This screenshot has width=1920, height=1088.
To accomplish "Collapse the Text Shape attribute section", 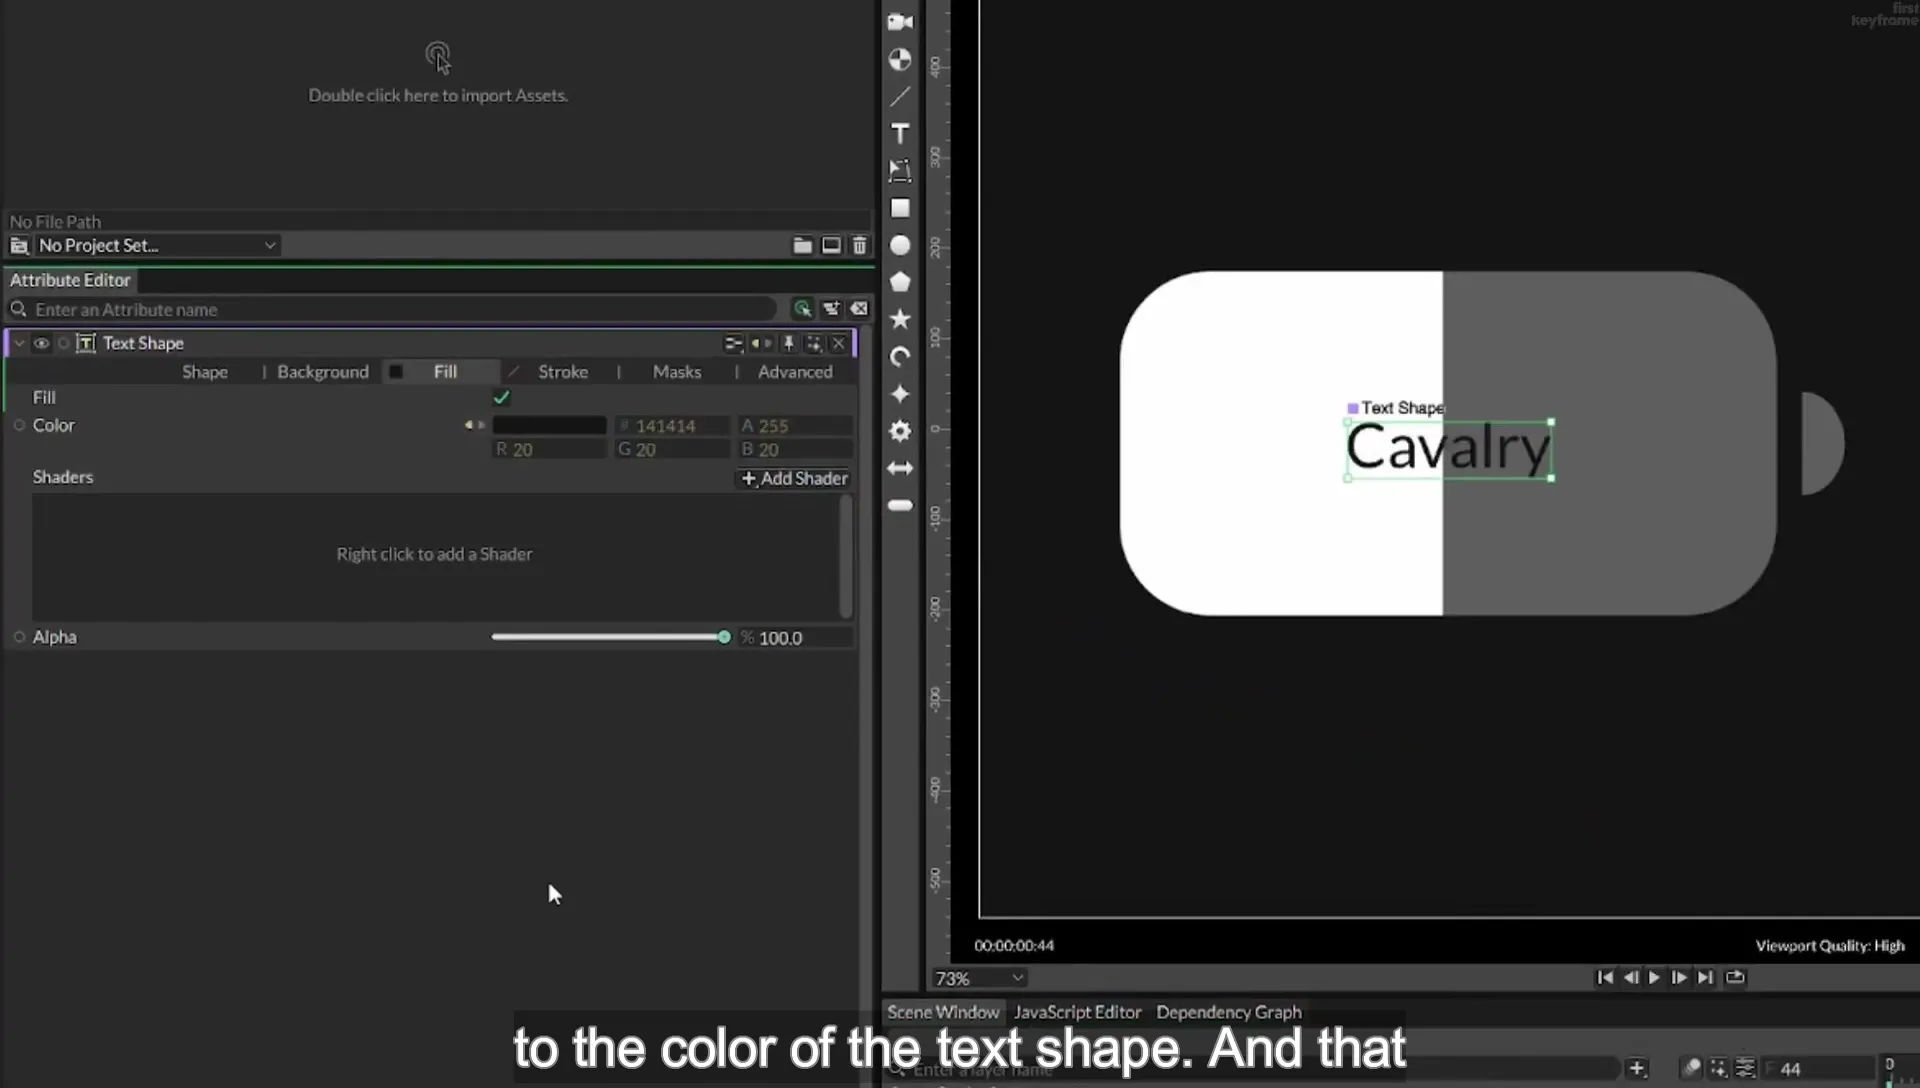I will pyautogui.click(x=19, y=343).
